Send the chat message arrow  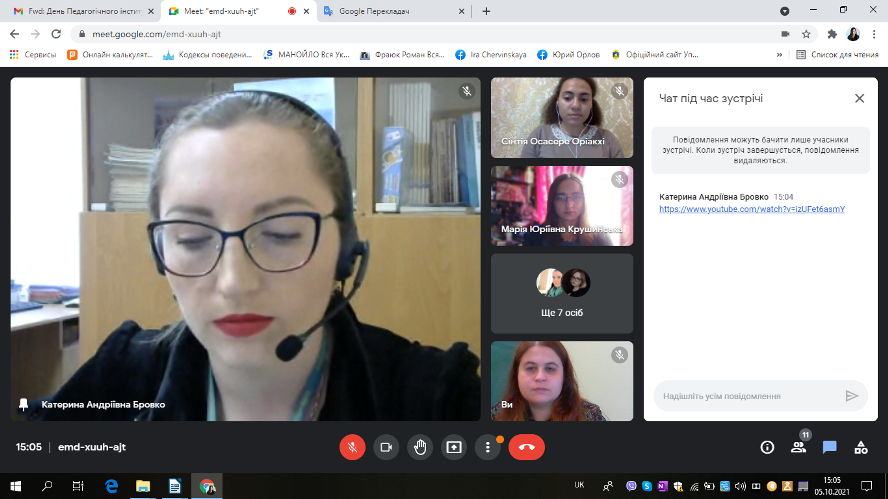[851, 396]
